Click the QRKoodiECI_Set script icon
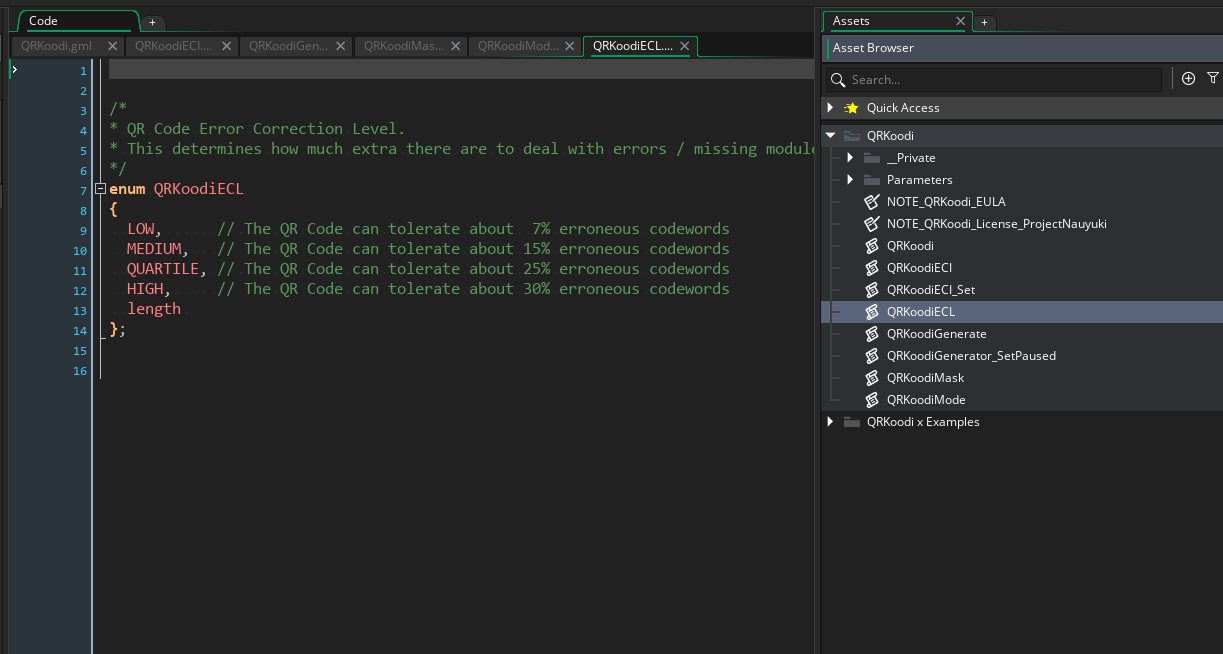1223x654 pixels. [x=872, y=290]
